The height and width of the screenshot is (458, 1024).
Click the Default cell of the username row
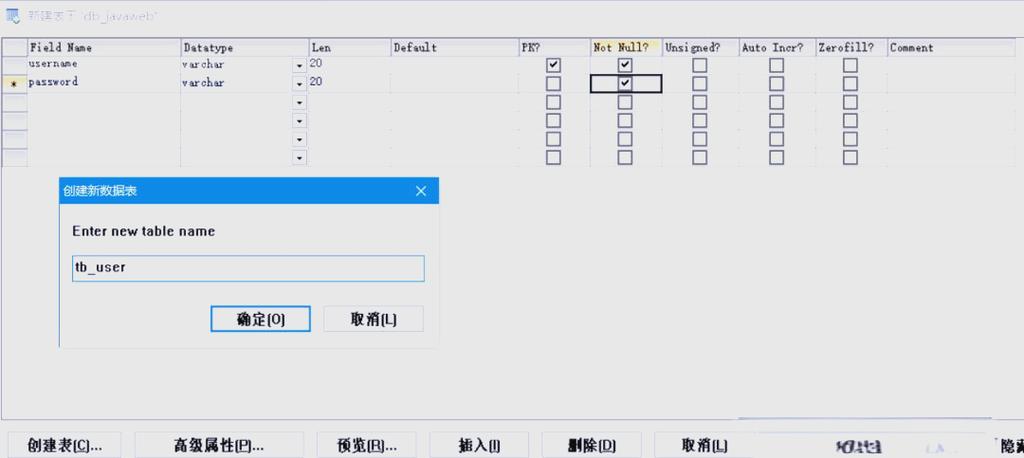pos(454,65)
